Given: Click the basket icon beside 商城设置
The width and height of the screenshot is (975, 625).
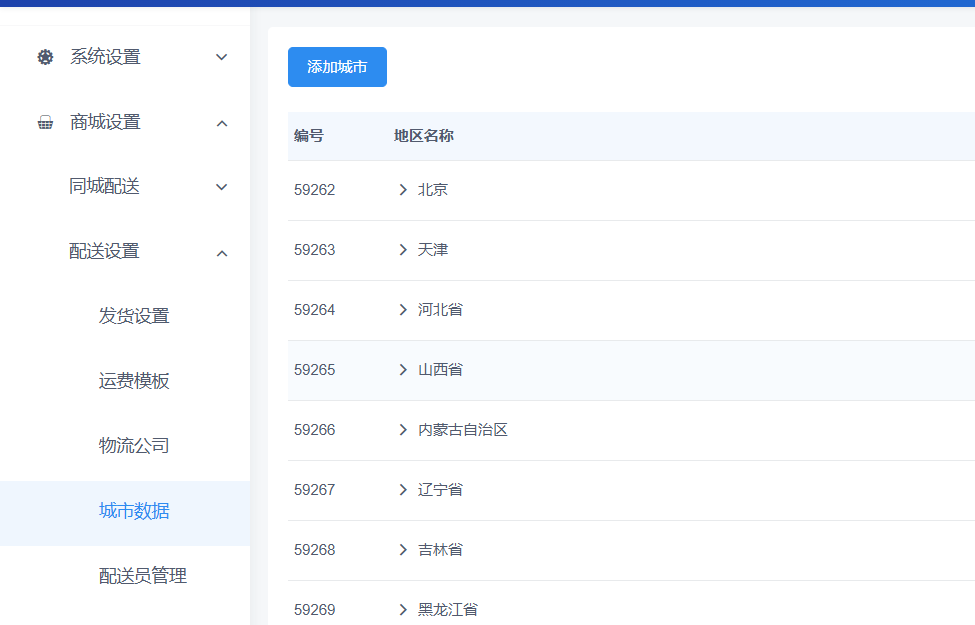Looking at the screenshot, I should tap(45, 123).
